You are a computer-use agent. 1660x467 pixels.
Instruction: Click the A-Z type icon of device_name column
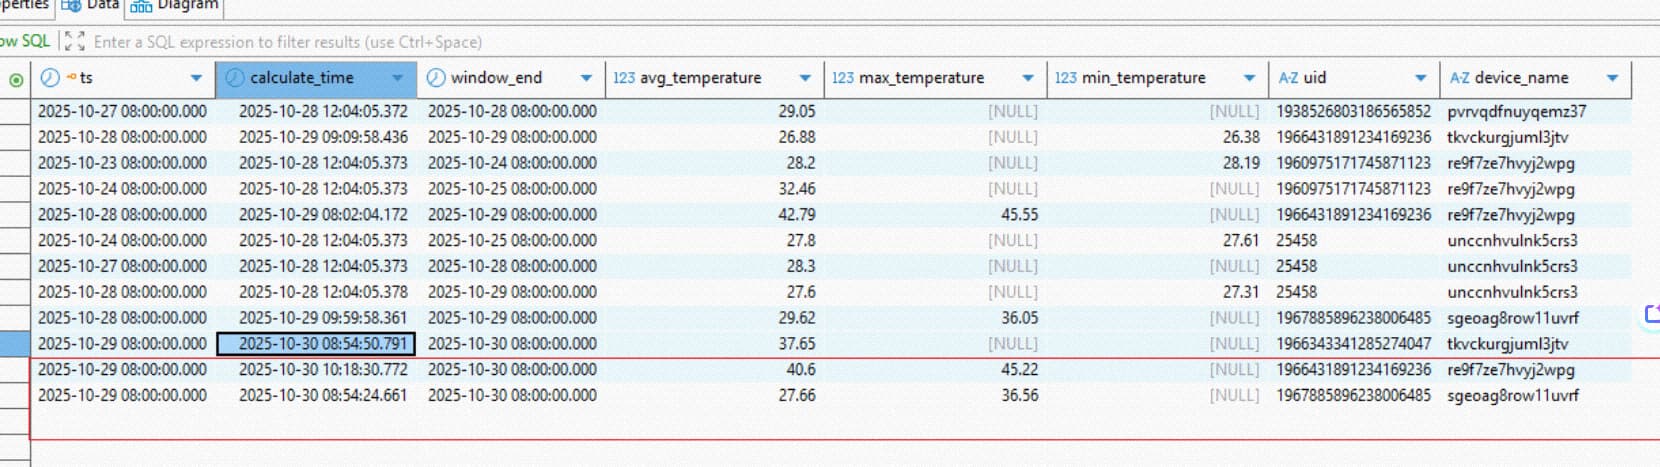click(x=1459, y=78)
